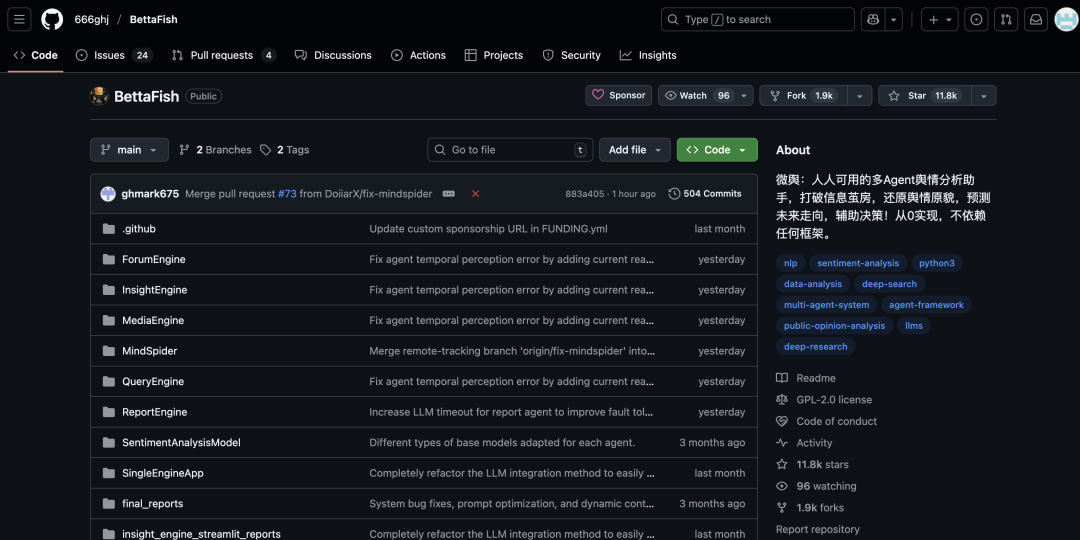Open pull request #73 link

287,194
